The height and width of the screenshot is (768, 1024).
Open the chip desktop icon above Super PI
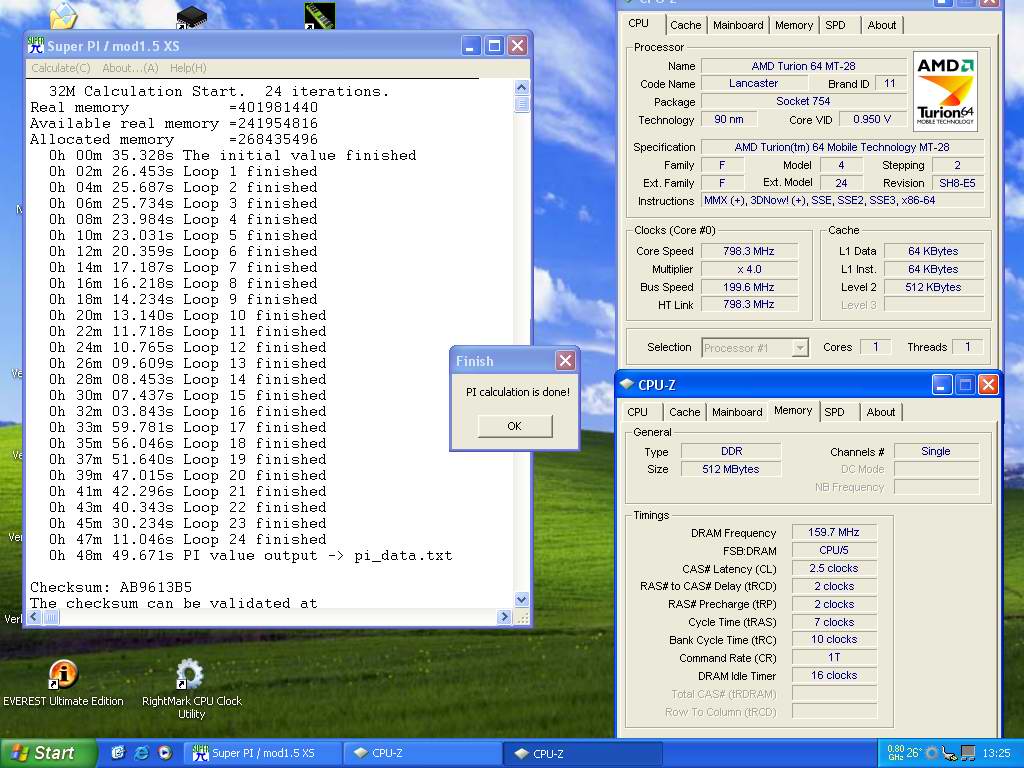coord(191,17)
